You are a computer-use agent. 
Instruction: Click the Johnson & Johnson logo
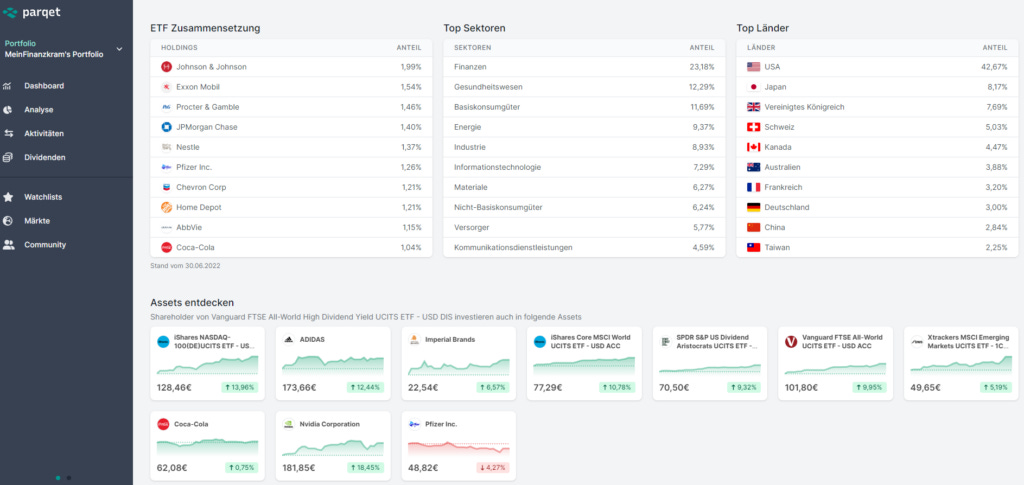(166, 67)
